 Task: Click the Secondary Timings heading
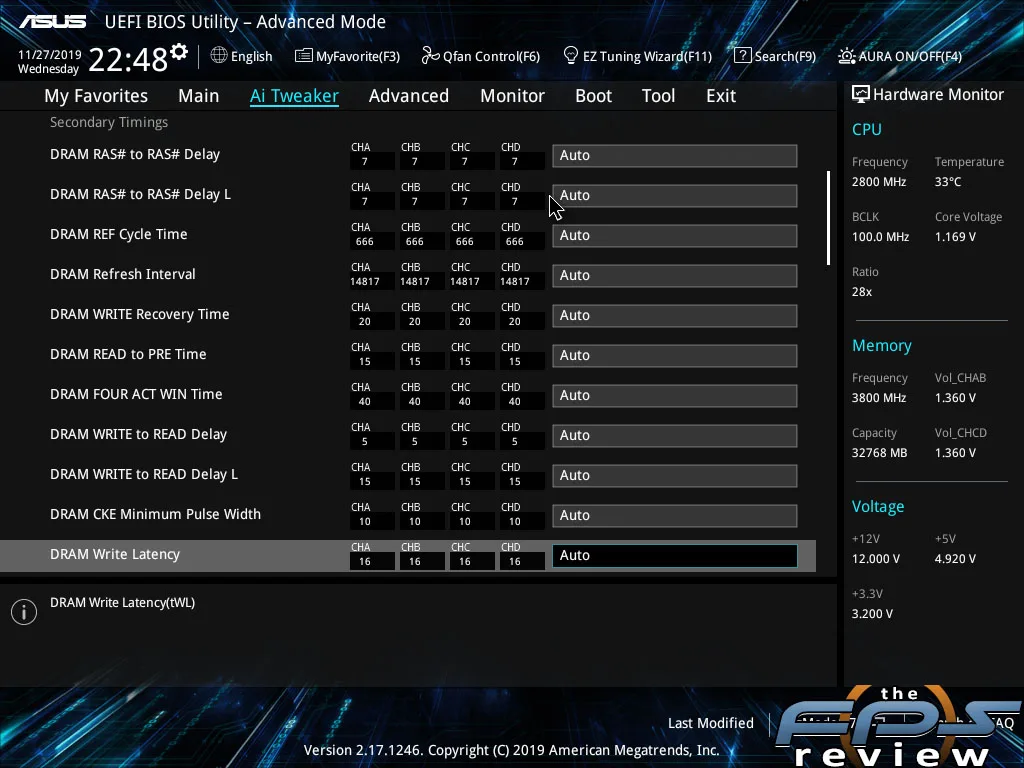109,122
